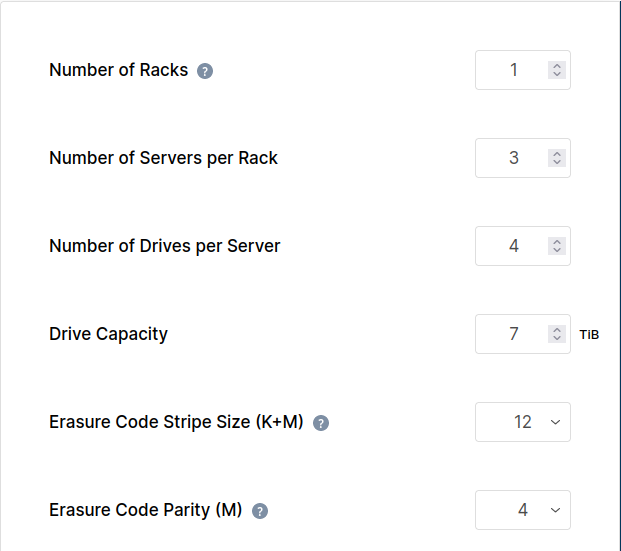Click stepper arrows on Number of Racks
Image resolution: width=621 pixels, height=551 pixels.
[x=557, y=70]
